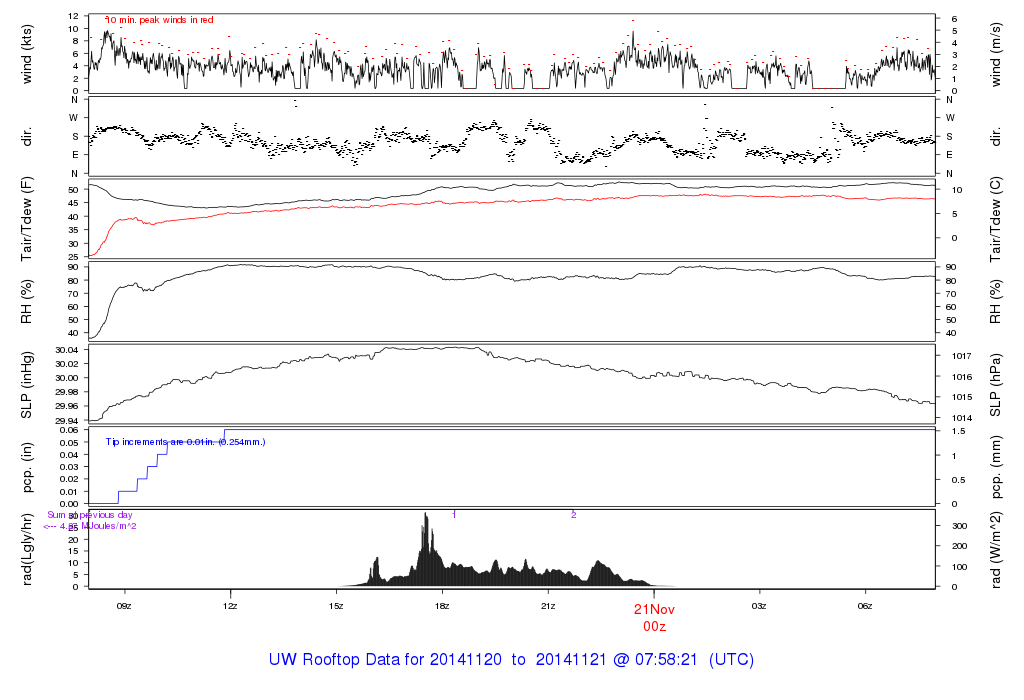Click the purple '2' marker in radiation panel
This screenshot has width=1024, height=700.
(573, 514)
